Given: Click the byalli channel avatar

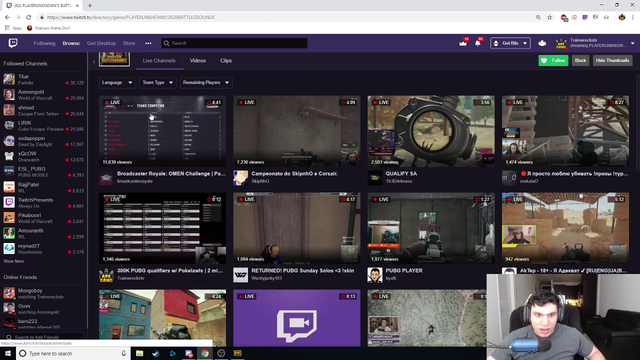Looking at the screenshot, I should (375, 275).
